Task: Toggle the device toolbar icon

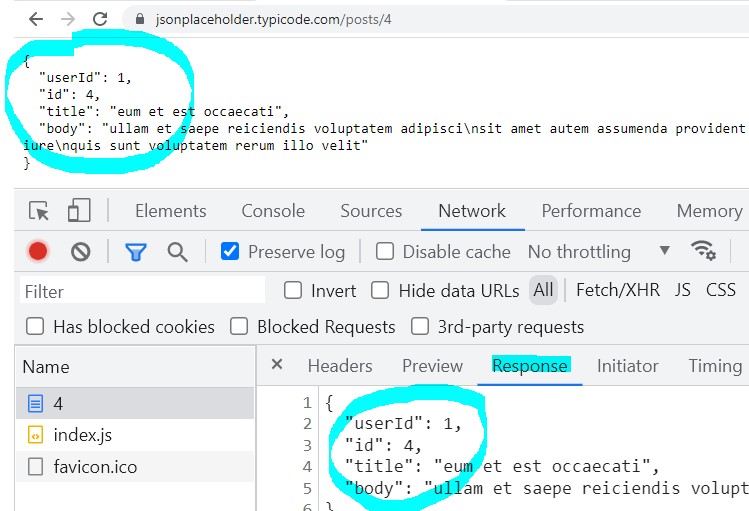Action: (x=79, y=211)
